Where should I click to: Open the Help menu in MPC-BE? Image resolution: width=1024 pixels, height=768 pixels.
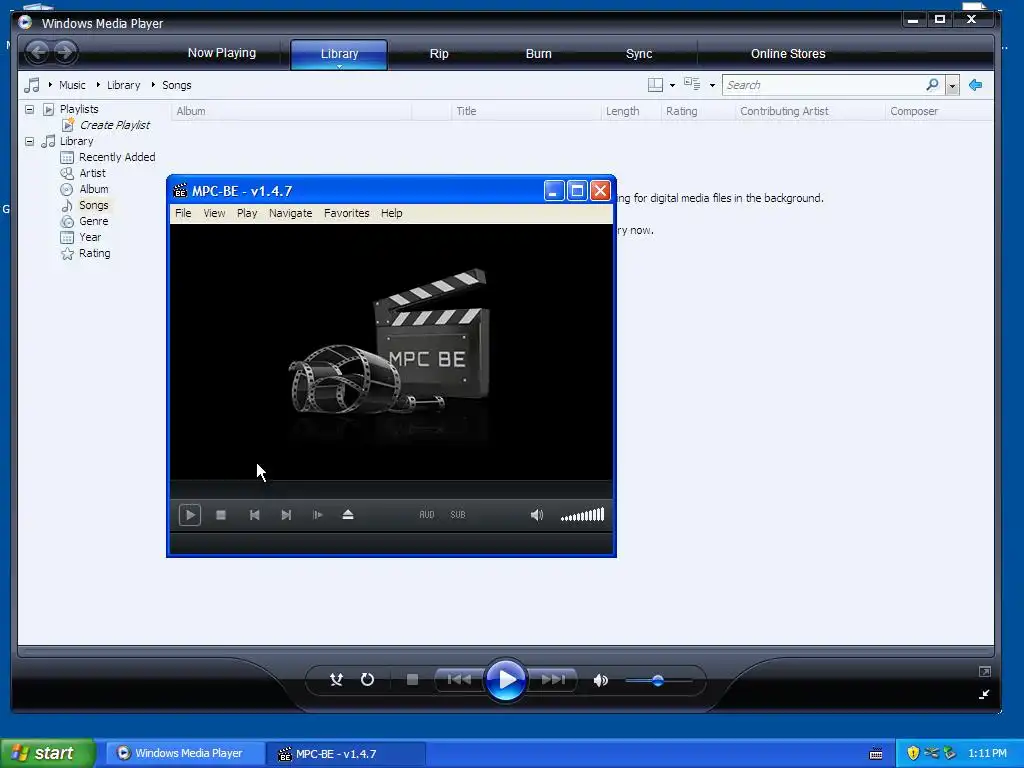[x=392, y=213]
